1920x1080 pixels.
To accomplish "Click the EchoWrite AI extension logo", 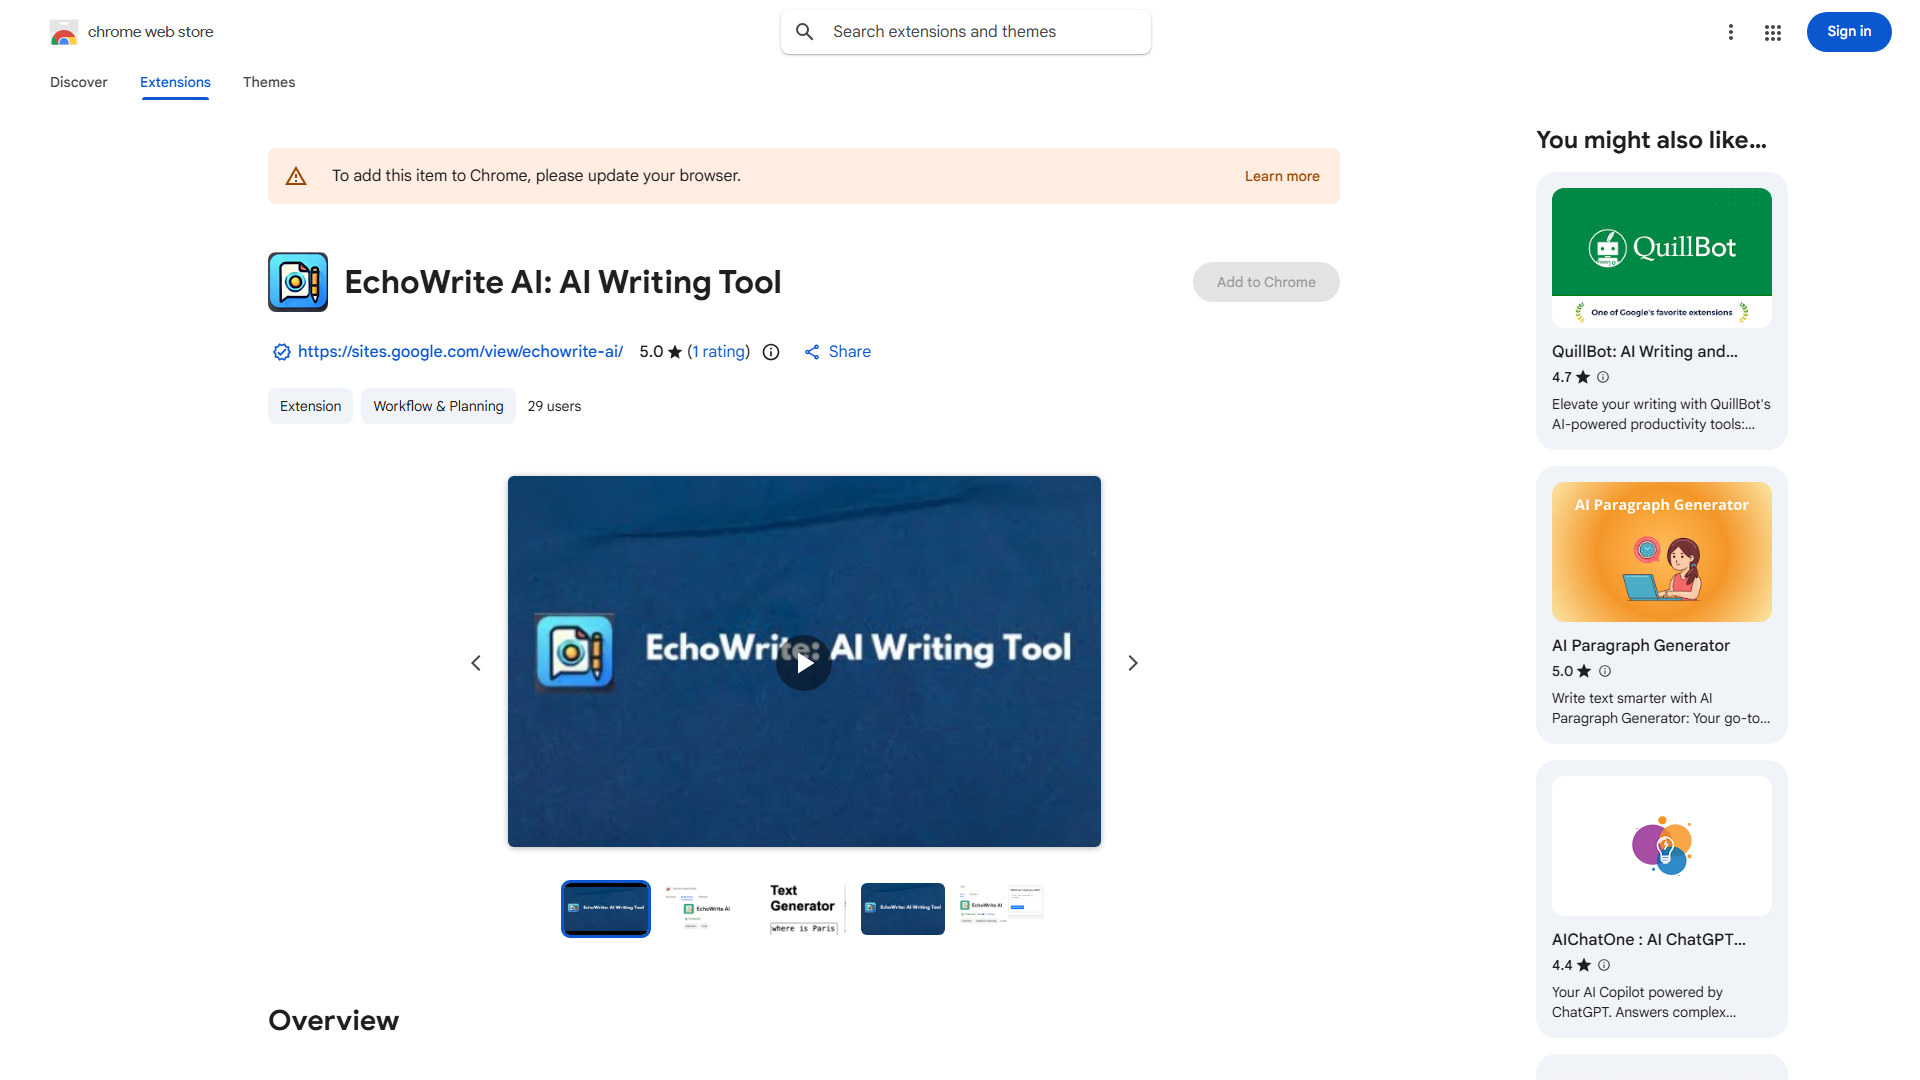I will [297, 282].
